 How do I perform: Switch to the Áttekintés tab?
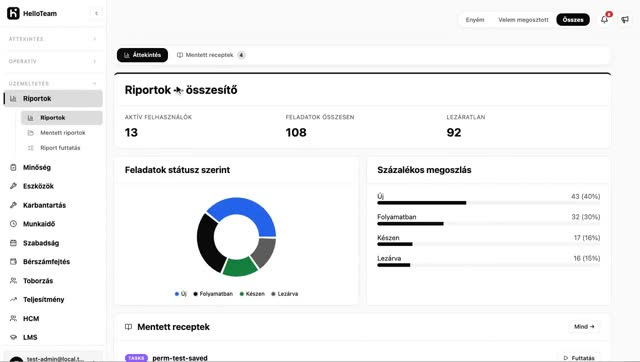click(142, 55)
